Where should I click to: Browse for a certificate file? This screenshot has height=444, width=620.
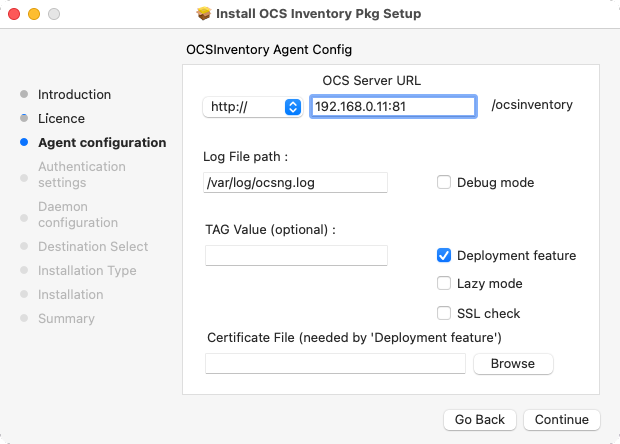tap(513, 363)
